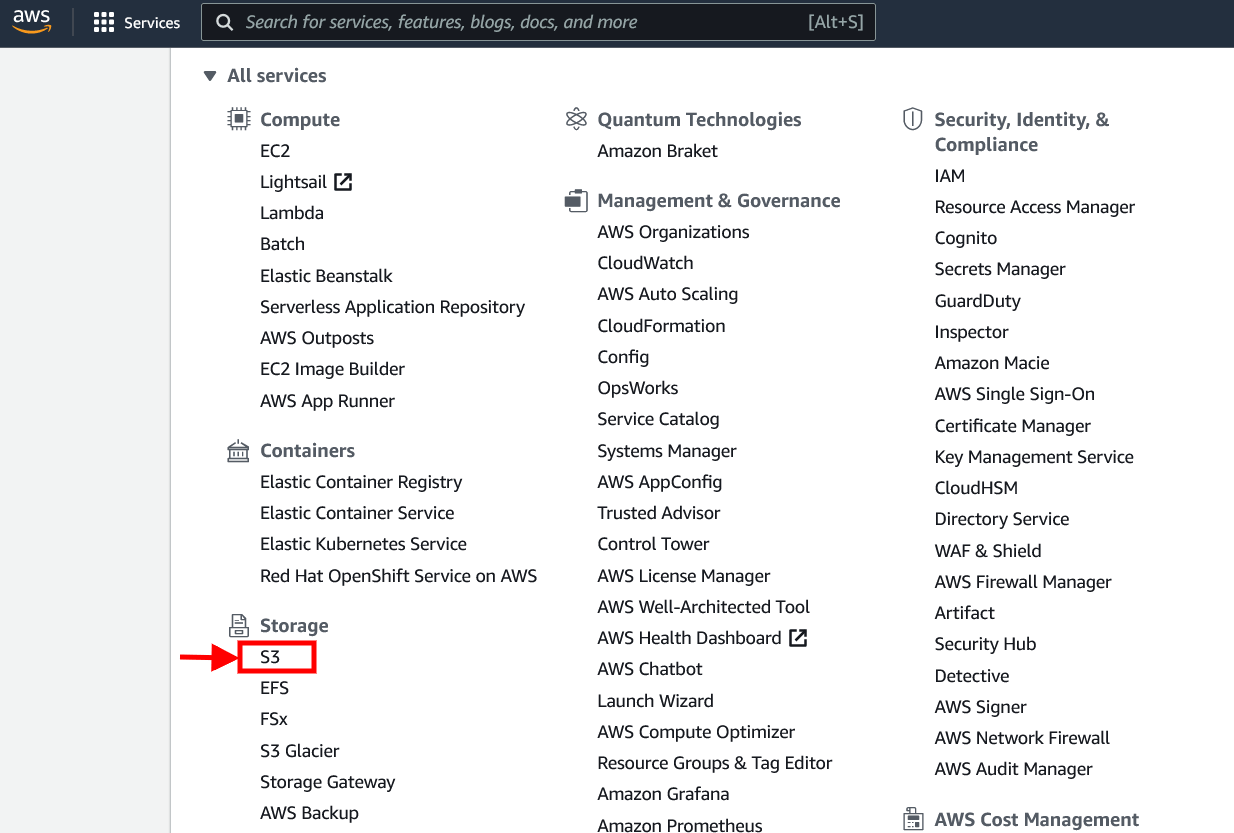This screenshot has width=1234, height=833.
Task: Select Elastic Kubernetes Service
Action: pyautogui.click(x=362, y=543)
